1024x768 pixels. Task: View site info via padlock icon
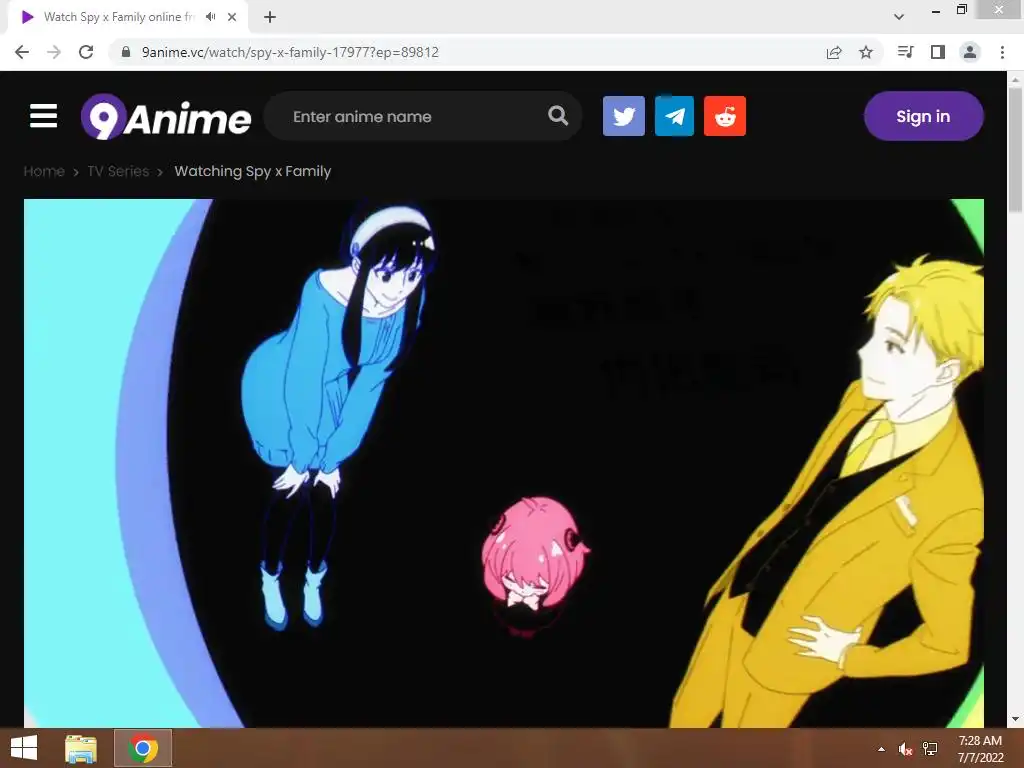[x=127, y=52]
